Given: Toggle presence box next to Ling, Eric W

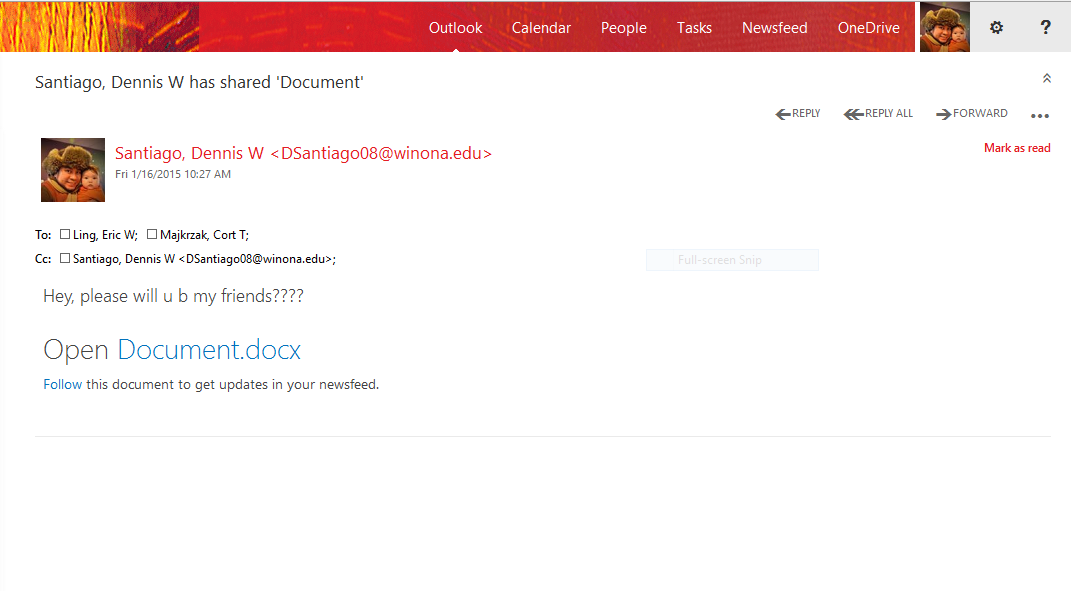Looking at the screenshot, I should tap(65, 234).
